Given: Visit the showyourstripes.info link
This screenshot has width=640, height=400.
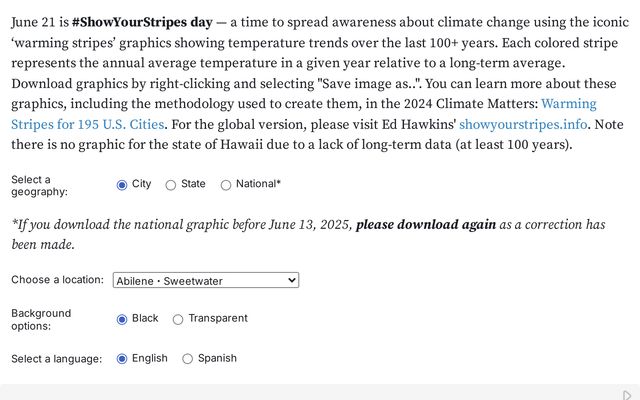Looking at the screenshot, I should point(523,124).
